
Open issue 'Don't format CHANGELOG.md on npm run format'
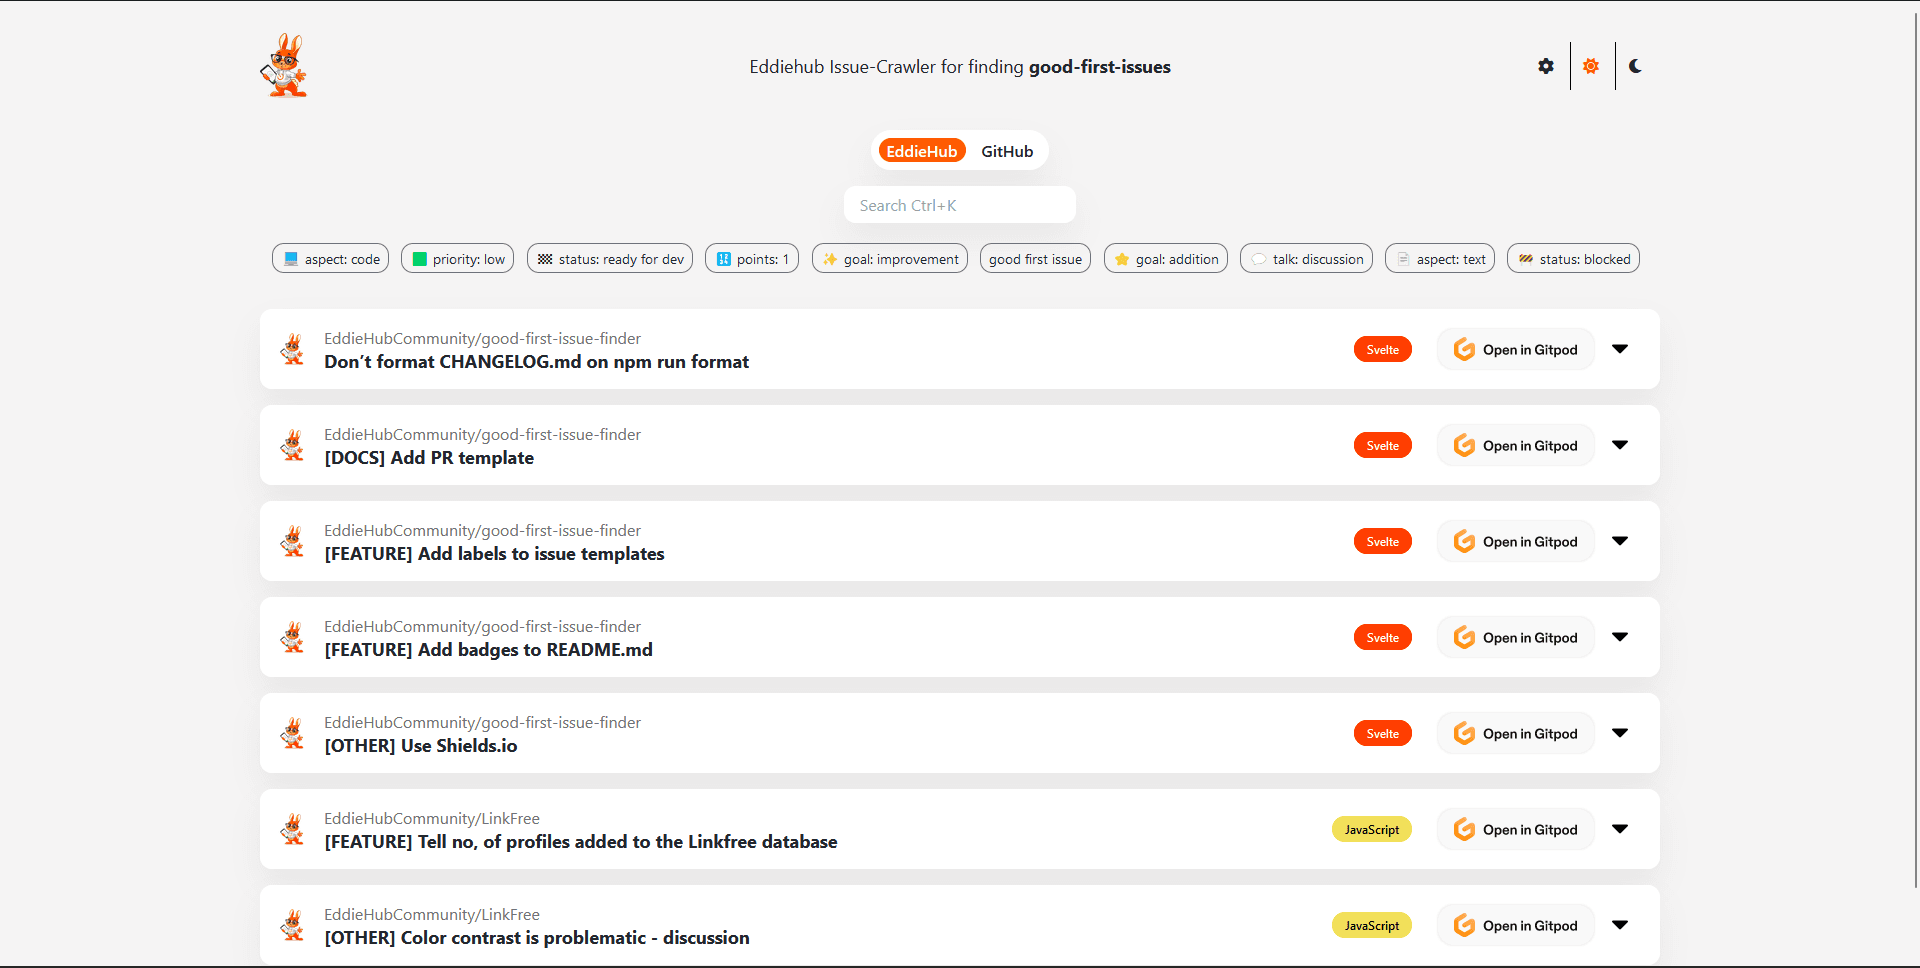click(536, 362)
